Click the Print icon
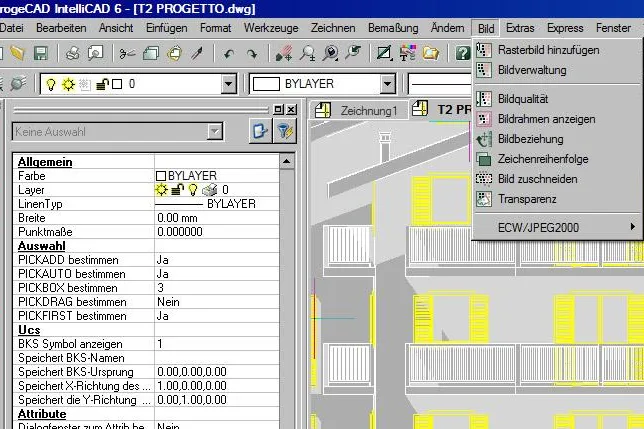 click(73, 53)
